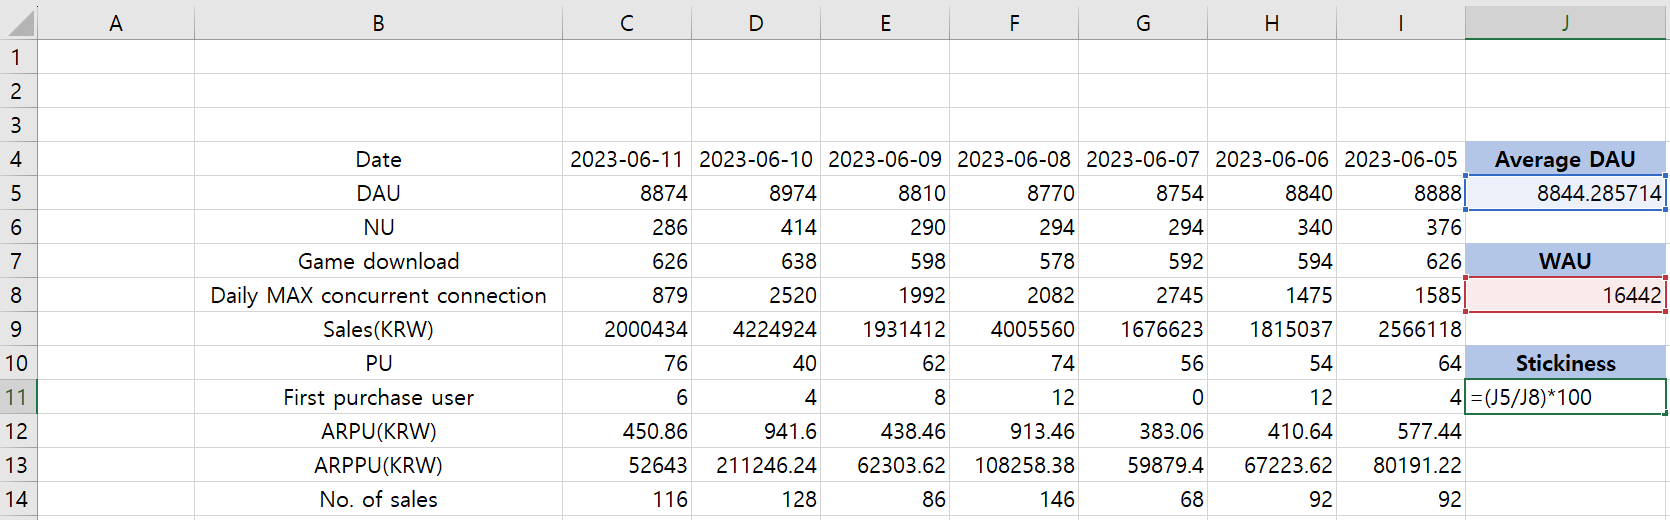
Task: Click the WAU header cell
Action: tap(1566, 261)
